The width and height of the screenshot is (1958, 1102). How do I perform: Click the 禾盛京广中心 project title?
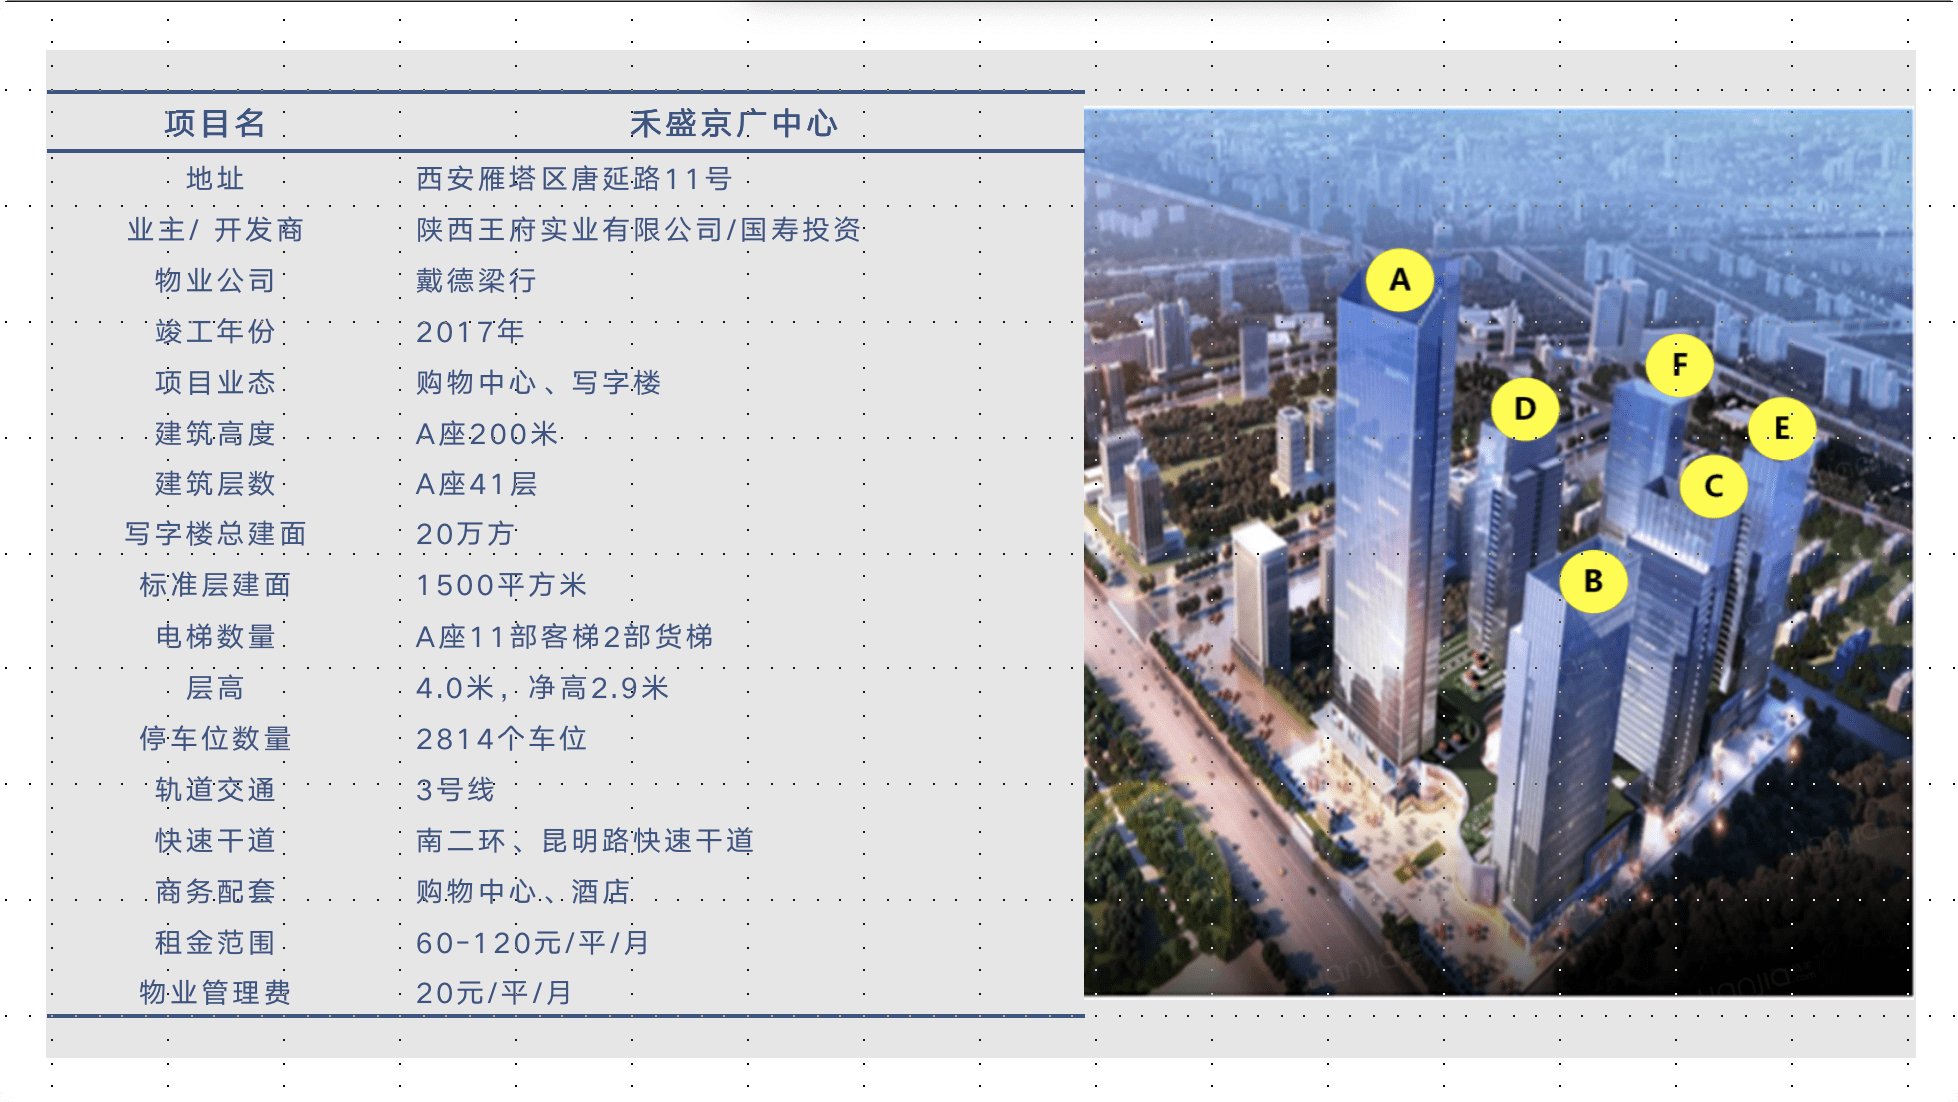[735, 123]
